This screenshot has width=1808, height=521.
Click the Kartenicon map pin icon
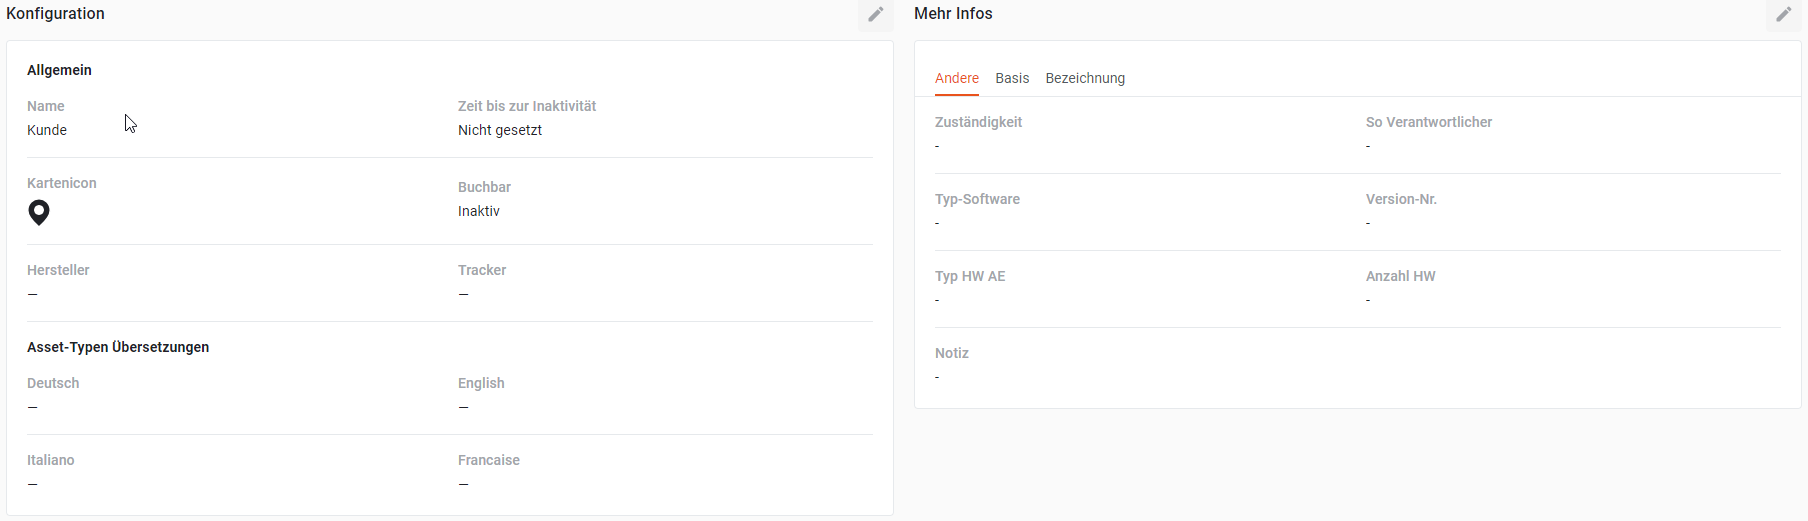coord(39,212)
